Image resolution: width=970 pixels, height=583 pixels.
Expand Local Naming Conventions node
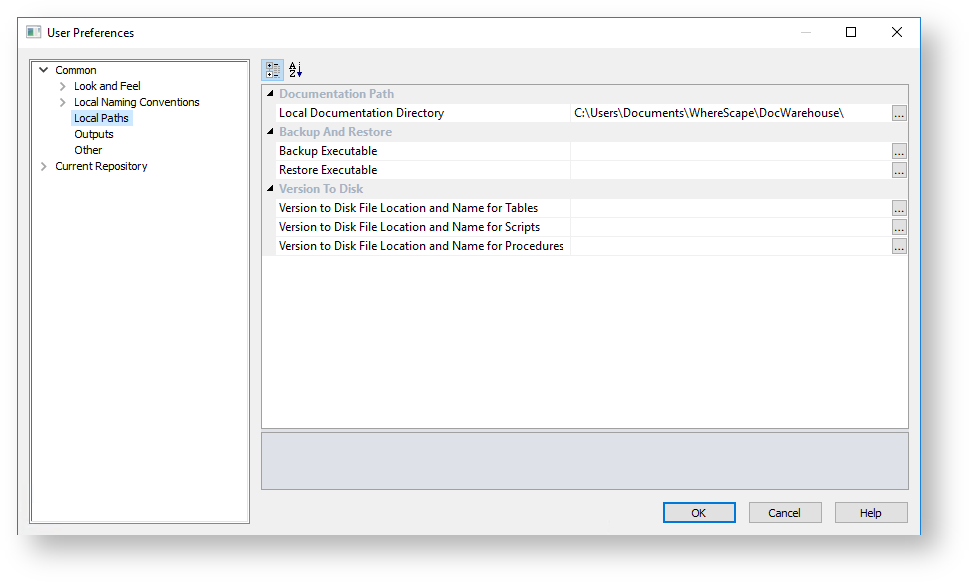point(62,102)
